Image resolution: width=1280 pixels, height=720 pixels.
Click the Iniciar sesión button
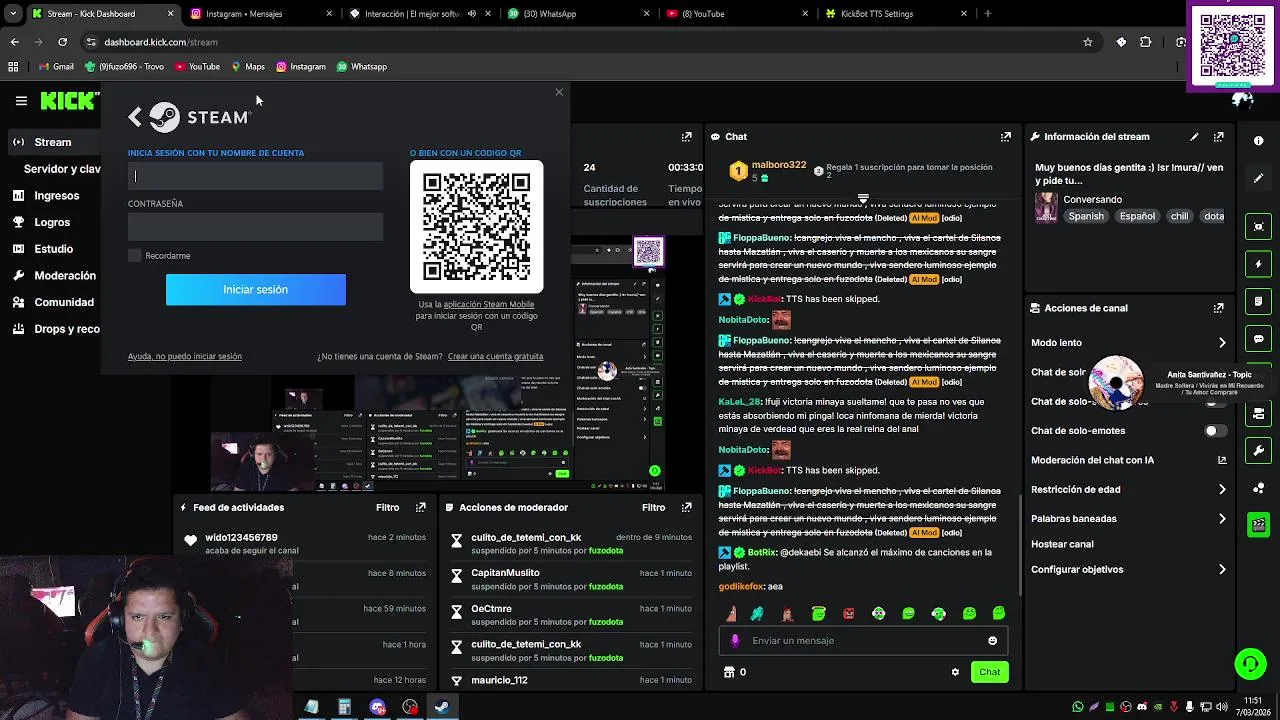point(256,290)
